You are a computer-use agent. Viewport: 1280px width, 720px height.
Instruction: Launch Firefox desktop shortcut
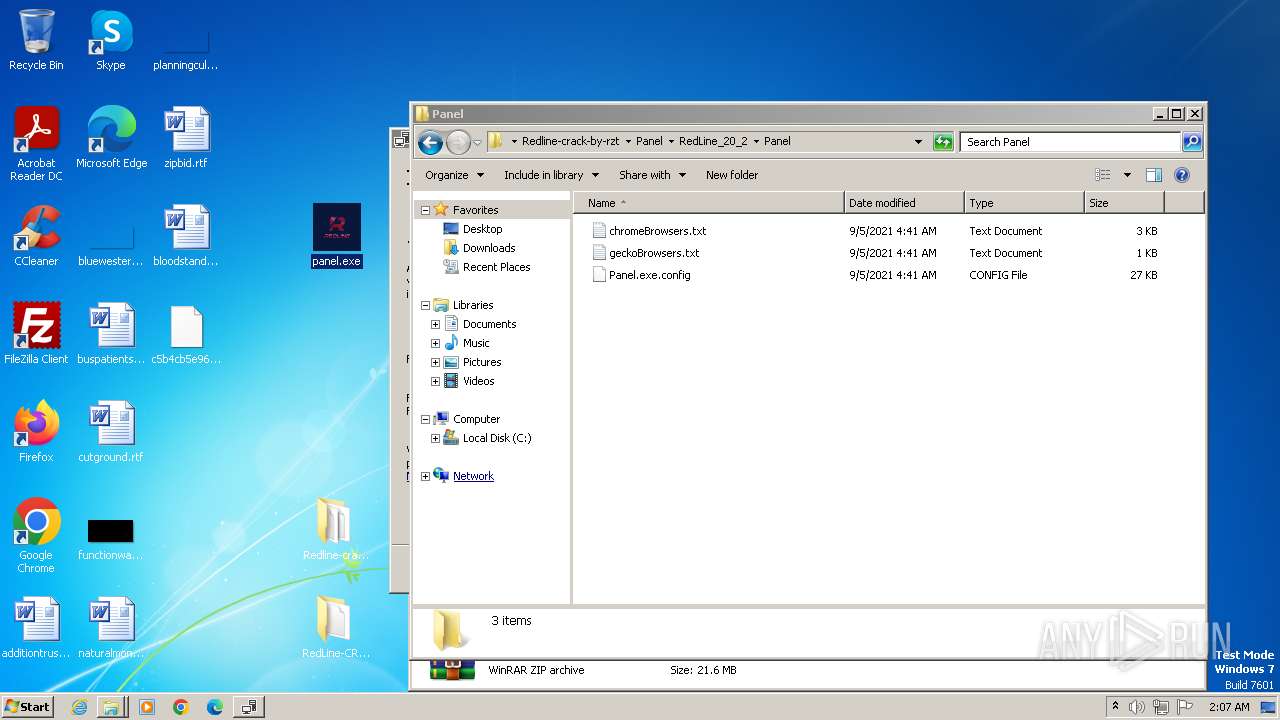tap(36, 431)
